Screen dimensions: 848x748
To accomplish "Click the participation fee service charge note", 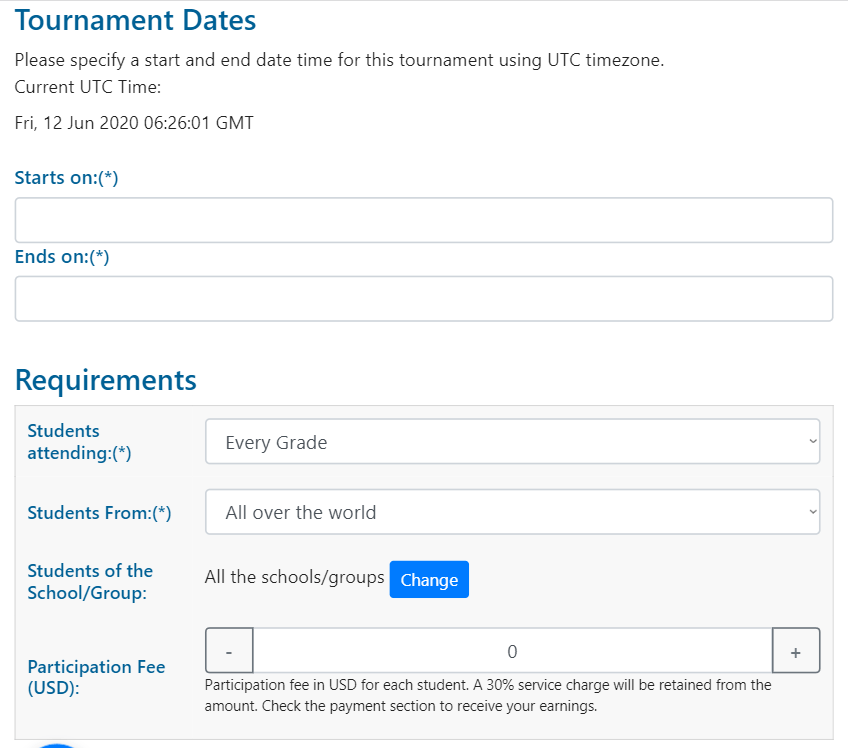I will click(x=488, y=696).
